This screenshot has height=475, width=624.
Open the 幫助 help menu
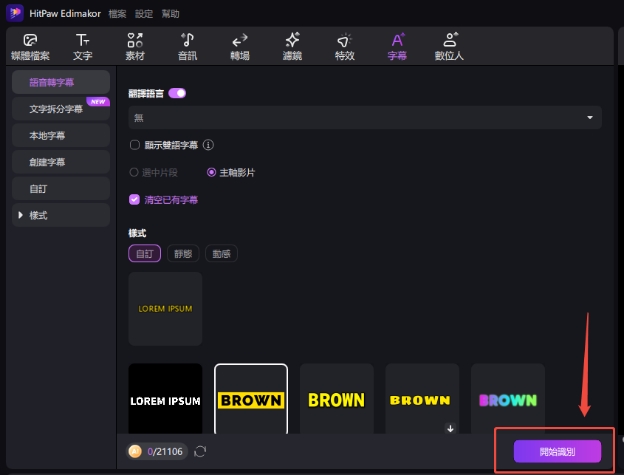pos(170,14)
